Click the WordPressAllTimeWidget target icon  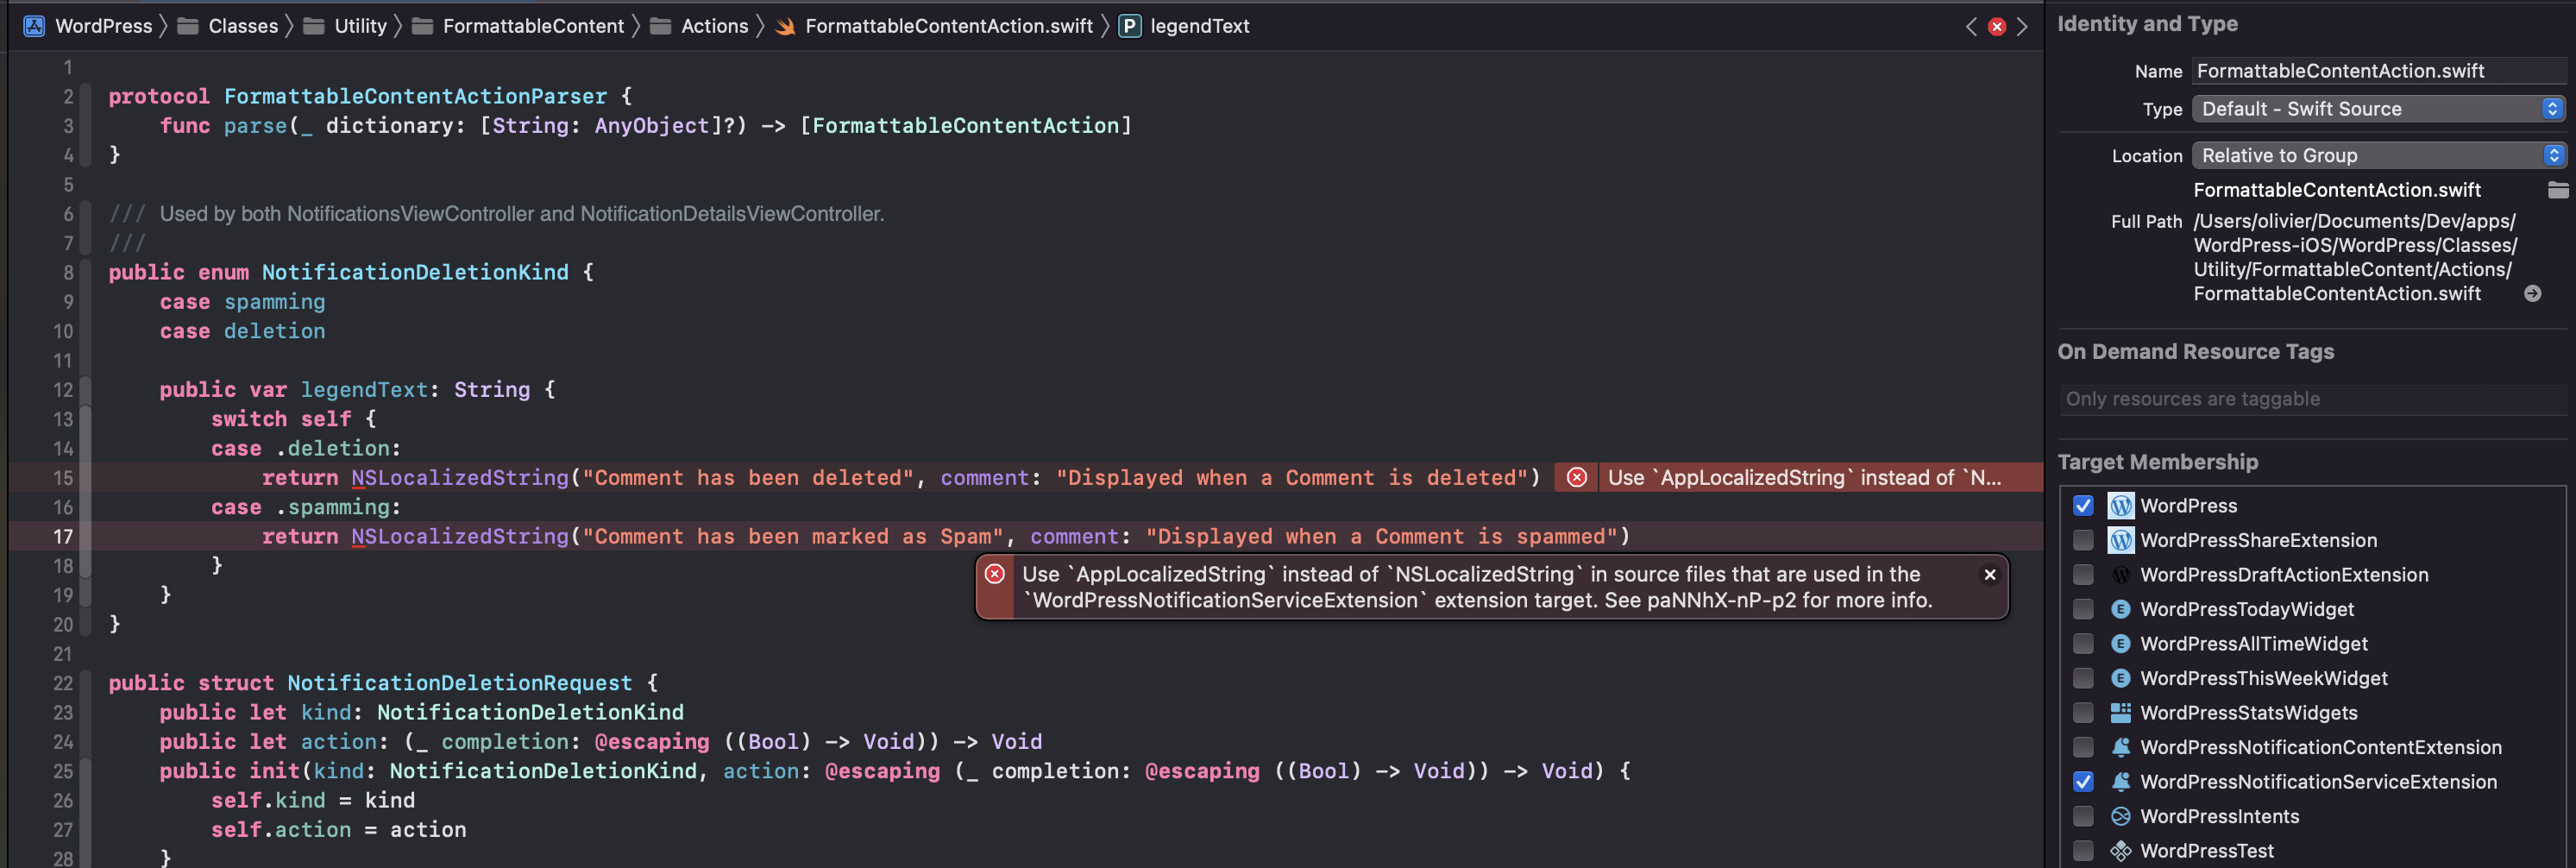(2121, 644)
